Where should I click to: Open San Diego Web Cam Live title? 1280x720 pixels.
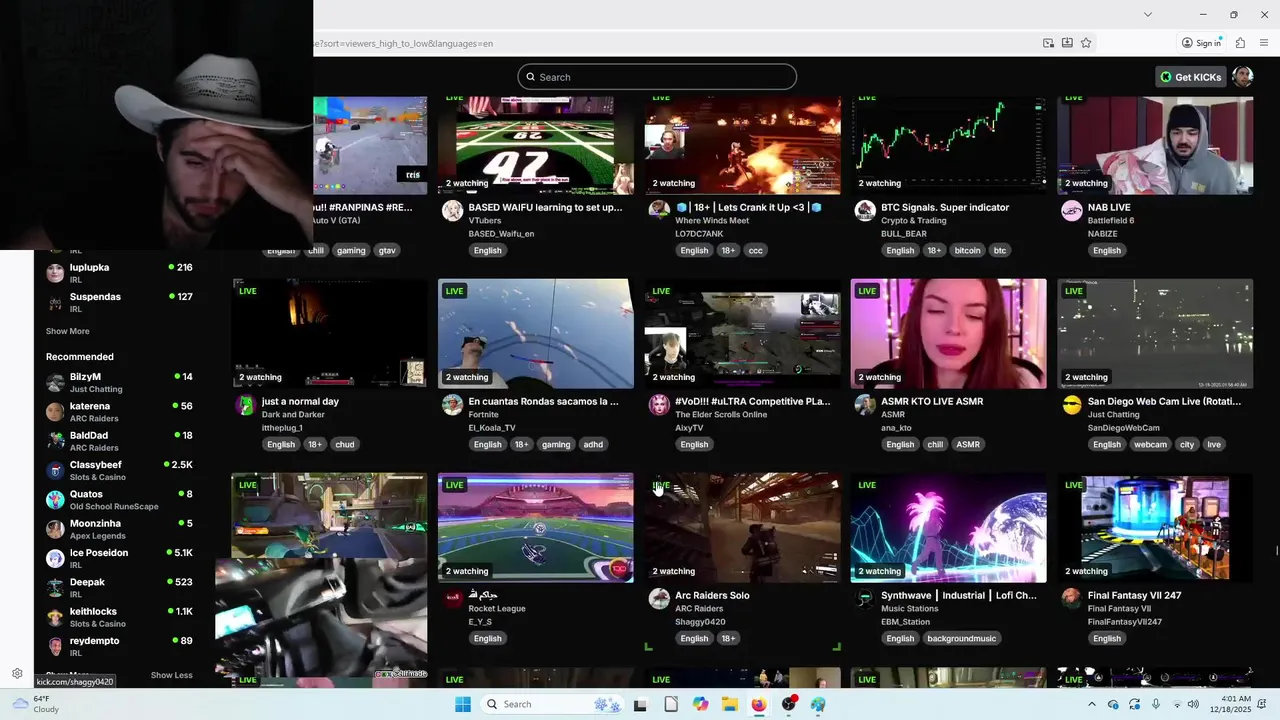click(x=1164, y=401)
